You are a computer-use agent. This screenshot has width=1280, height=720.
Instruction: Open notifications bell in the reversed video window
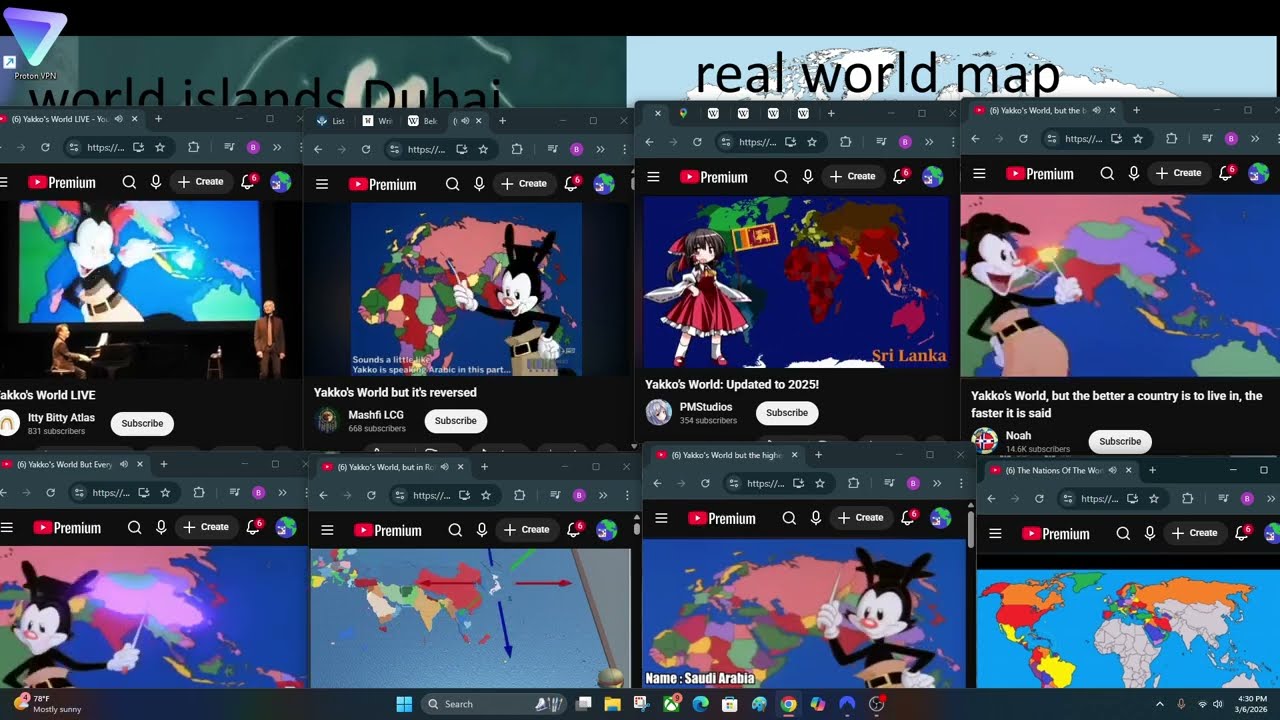pyautogui.click(x=572, y=184)
